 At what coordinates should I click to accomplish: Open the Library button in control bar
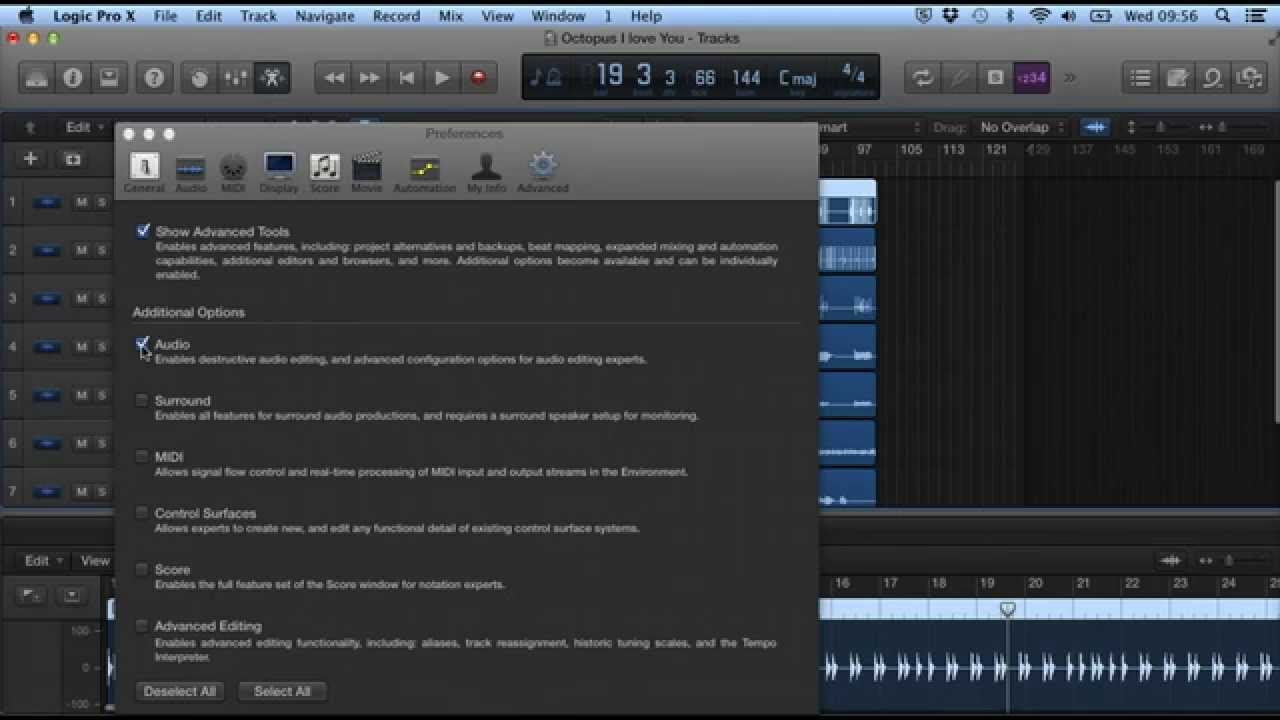tap(37, 78)
